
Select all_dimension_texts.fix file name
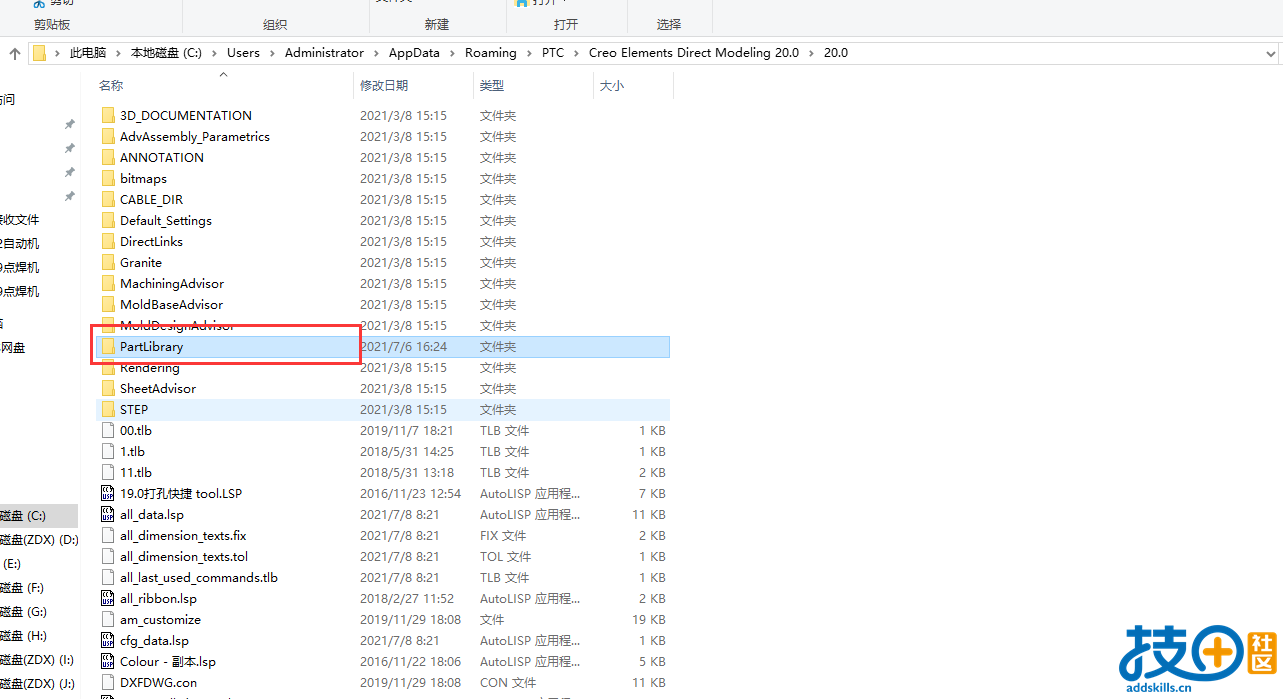[183, 536]
